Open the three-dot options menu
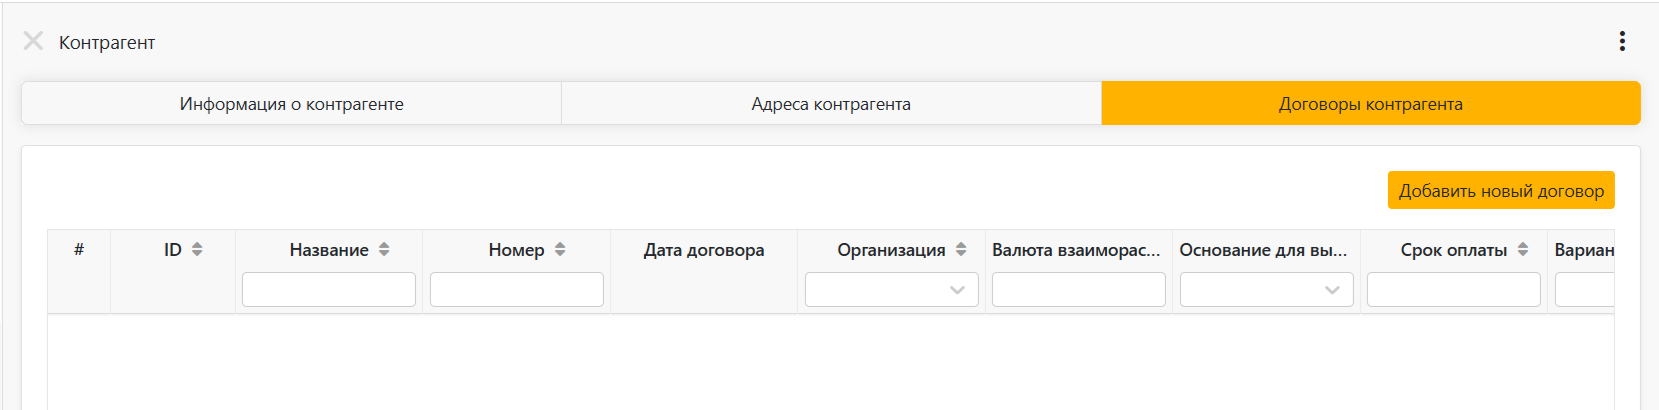Viewport: 1659px width, 410px height. 1622,41
